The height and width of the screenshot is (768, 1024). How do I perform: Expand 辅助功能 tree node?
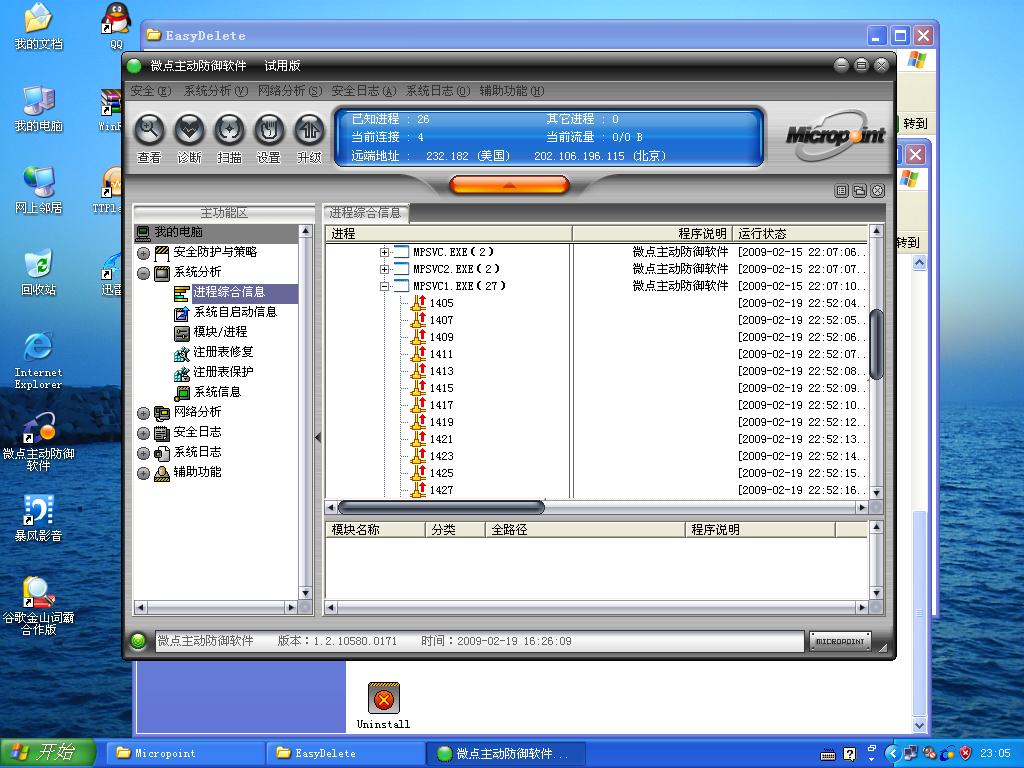(144, 473)
